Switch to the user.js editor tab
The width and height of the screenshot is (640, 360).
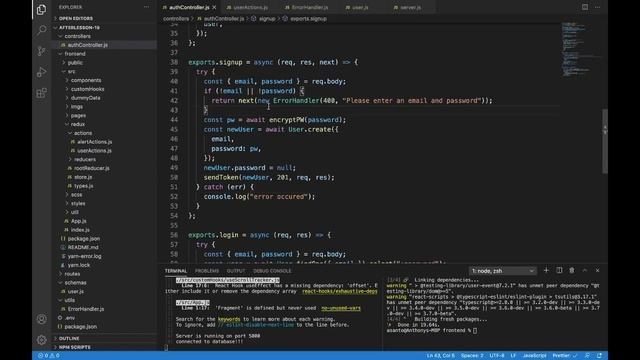click(360, 7)
